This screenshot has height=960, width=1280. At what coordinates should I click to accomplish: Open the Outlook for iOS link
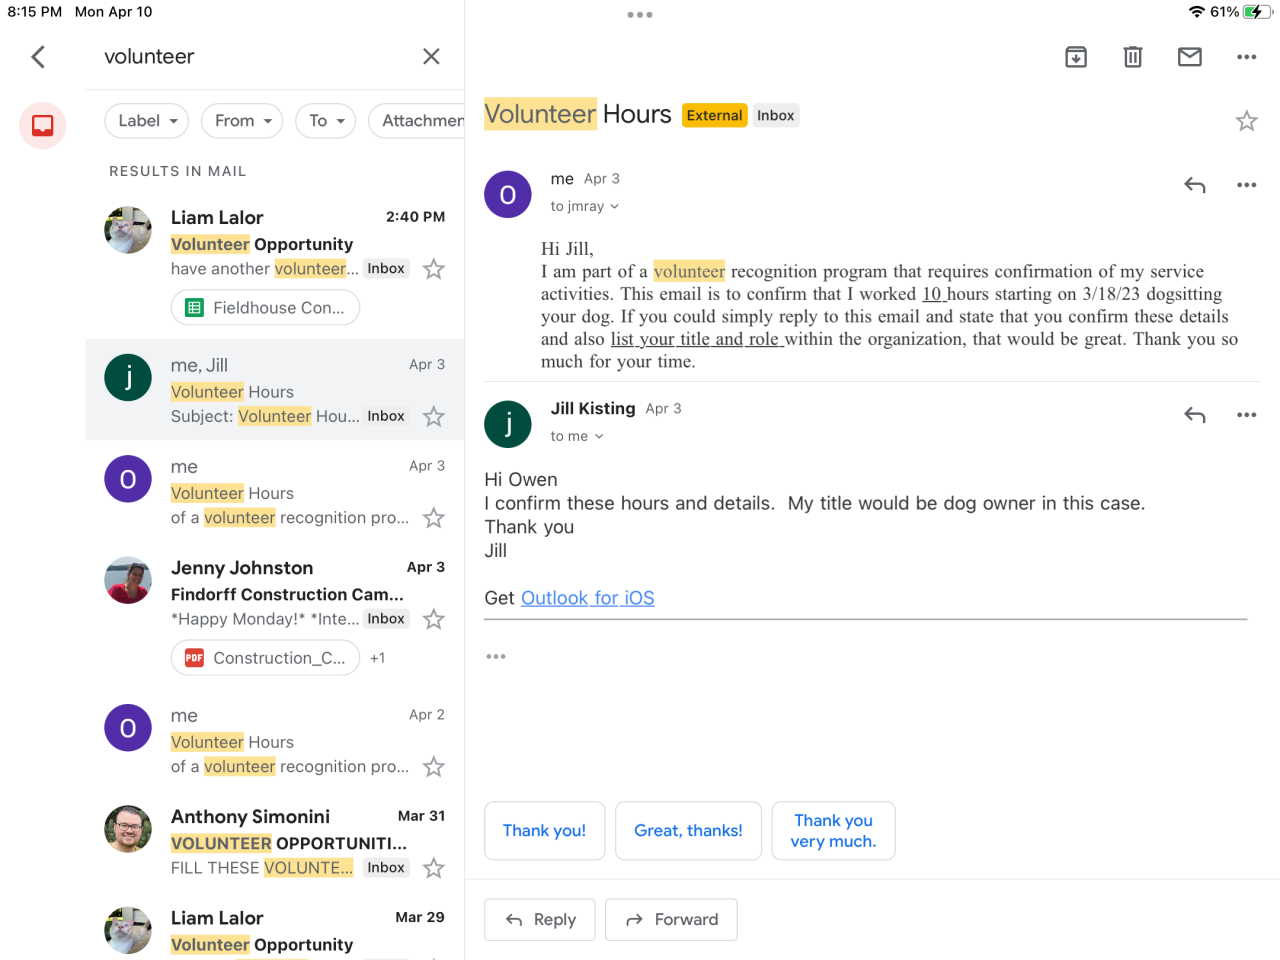587,598
